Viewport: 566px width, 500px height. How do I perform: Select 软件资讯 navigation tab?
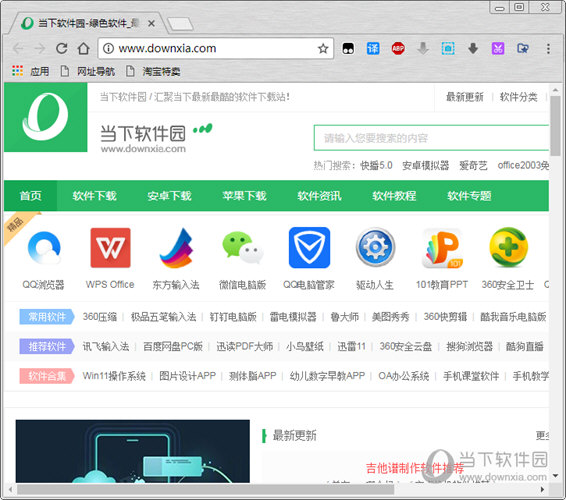click(319, 196)
